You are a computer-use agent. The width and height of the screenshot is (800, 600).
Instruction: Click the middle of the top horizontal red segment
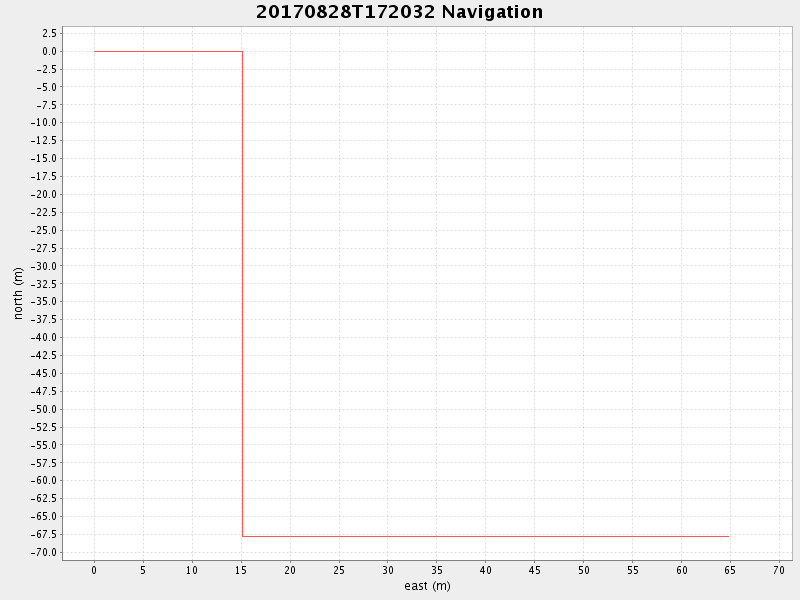click(x=168, y=51)
